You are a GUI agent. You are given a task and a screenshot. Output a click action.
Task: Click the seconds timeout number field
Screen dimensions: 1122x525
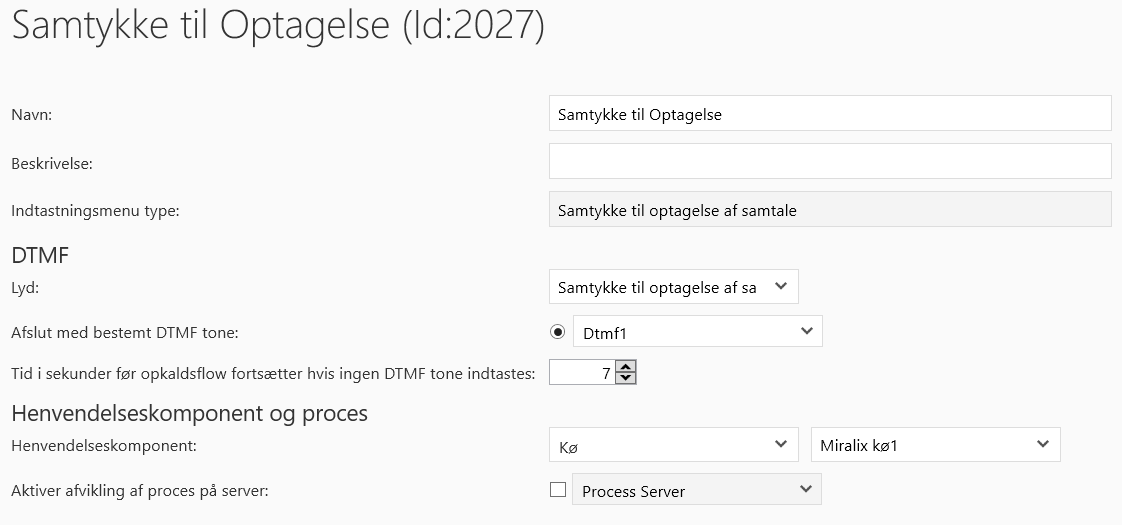582,373
